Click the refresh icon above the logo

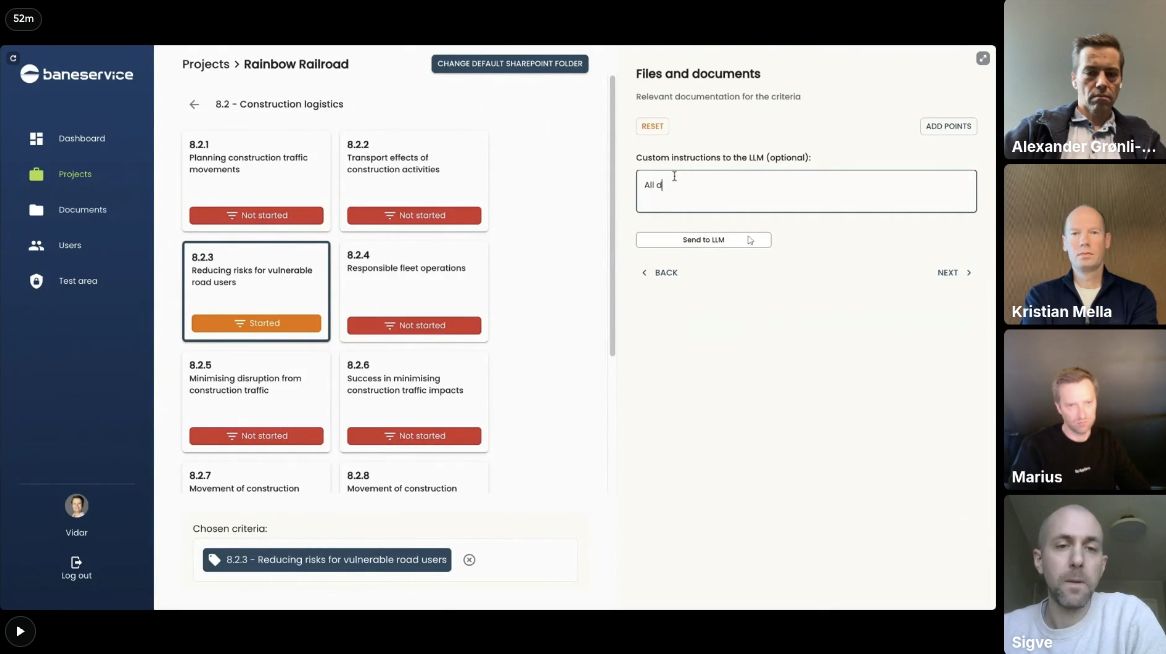[13, 58]
